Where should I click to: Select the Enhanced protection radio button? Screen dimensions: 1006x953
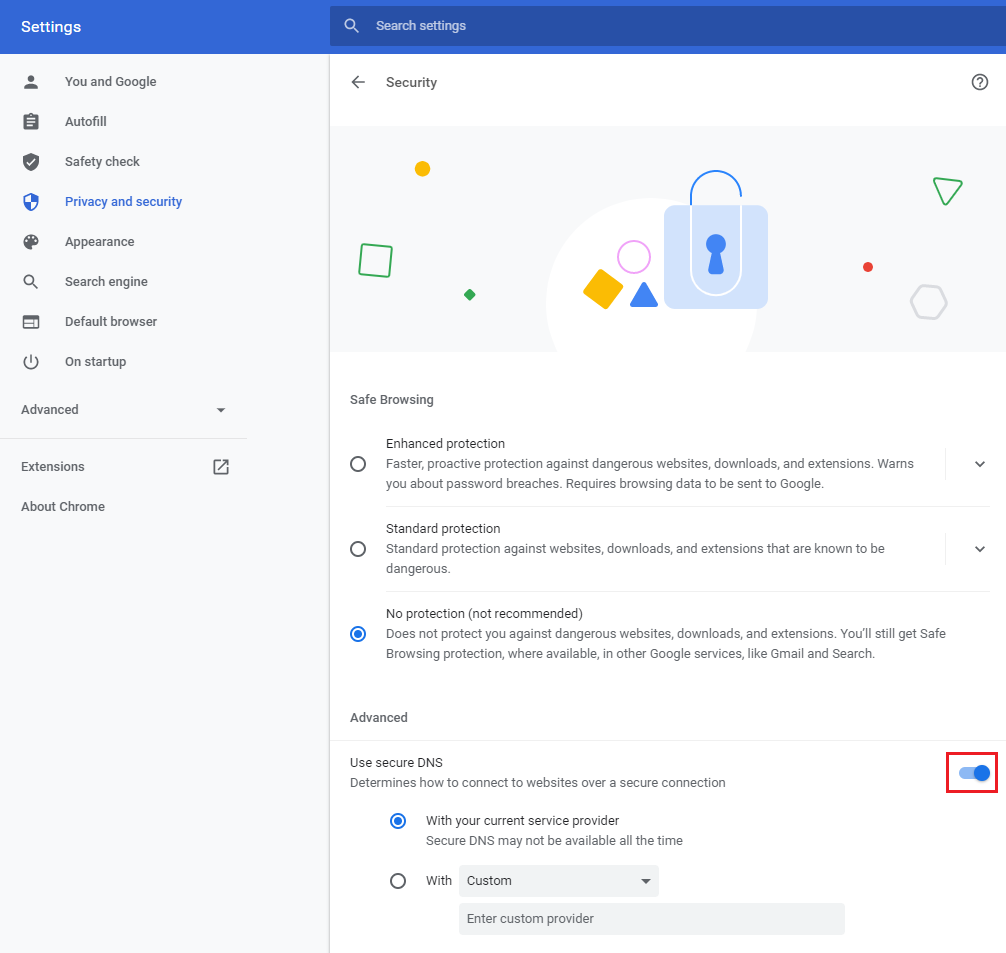[x=358, y=463]
